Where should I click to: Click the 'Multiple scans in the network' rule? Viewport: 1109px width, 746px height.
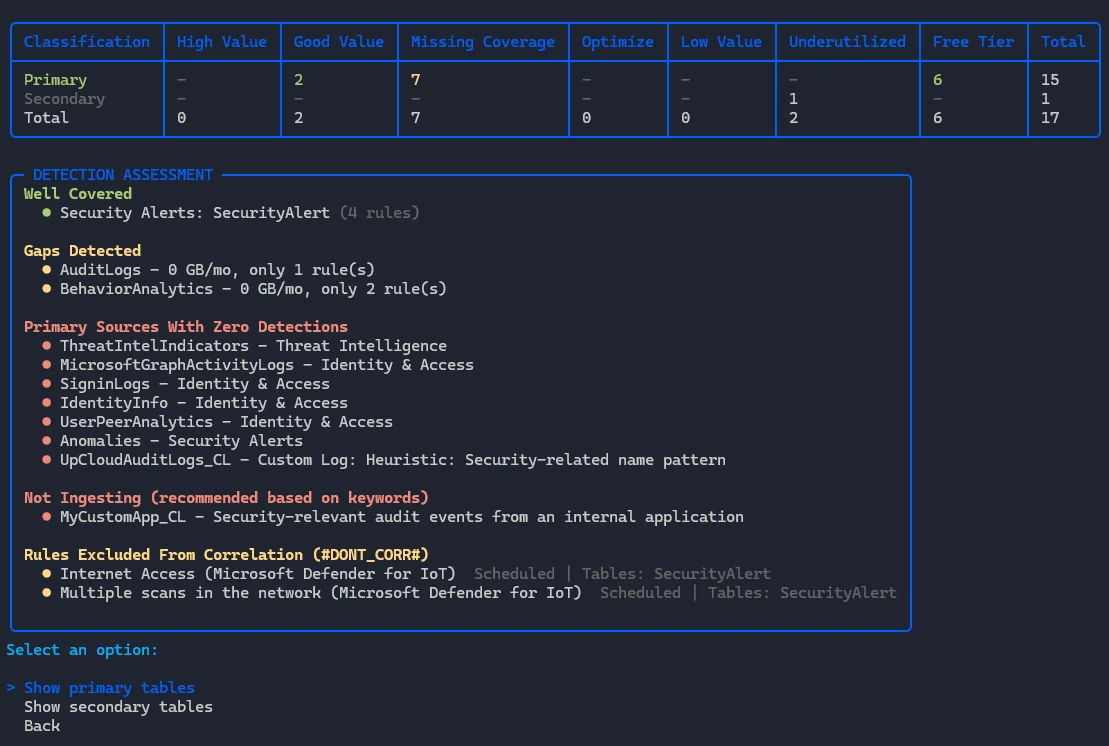tap(320, 593)
